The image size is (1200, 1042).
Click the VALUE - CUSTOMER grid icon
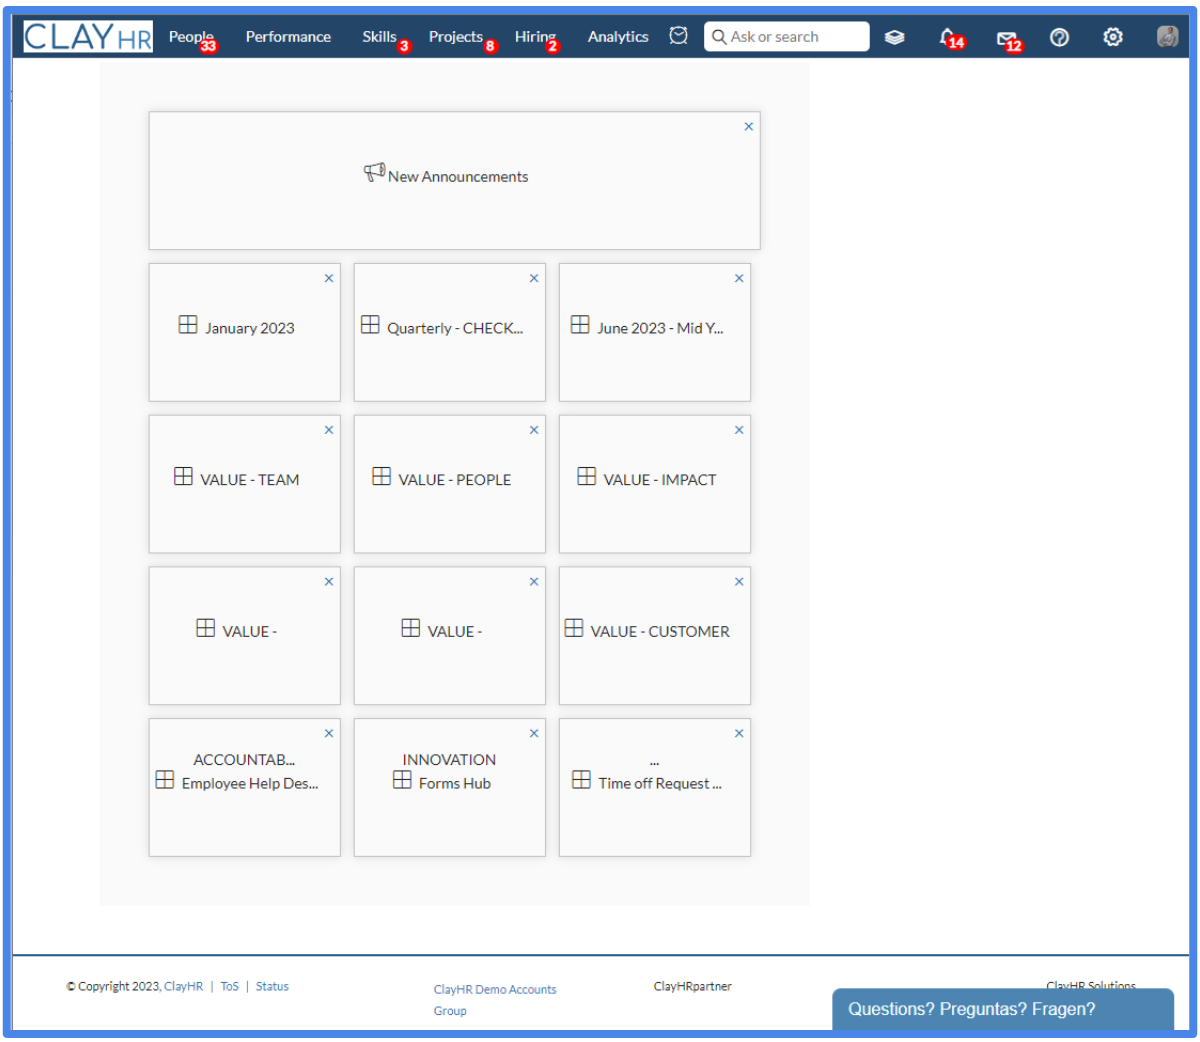point(574,628)
